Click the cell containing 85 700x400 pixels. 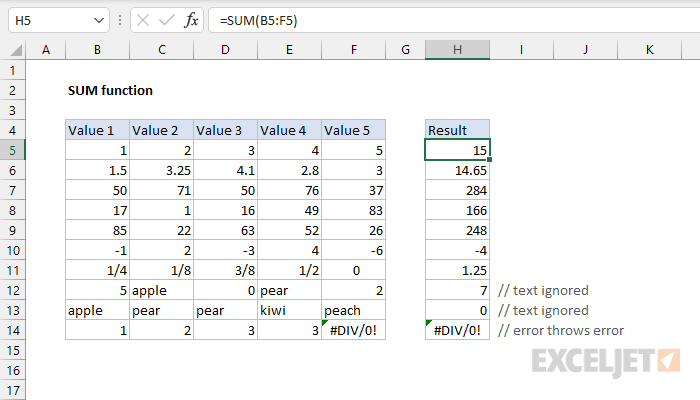pos(97,230)
